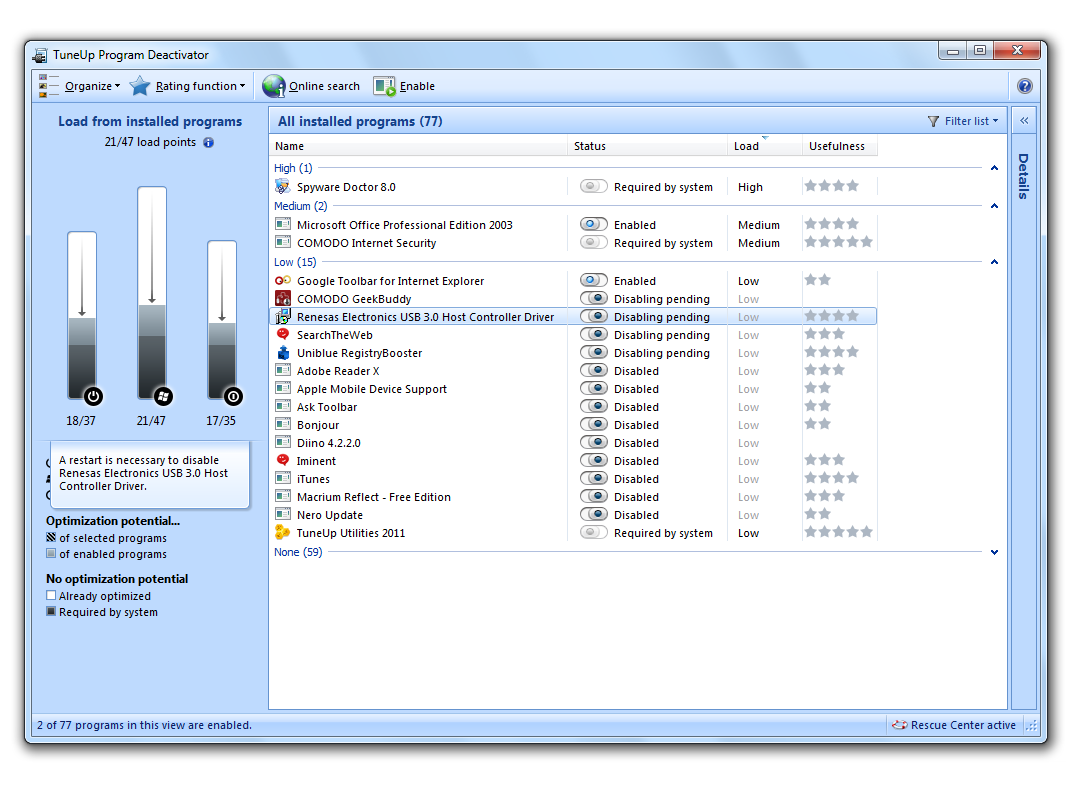Click the COMODO GeekBuddy program icon

pos(282,299)
